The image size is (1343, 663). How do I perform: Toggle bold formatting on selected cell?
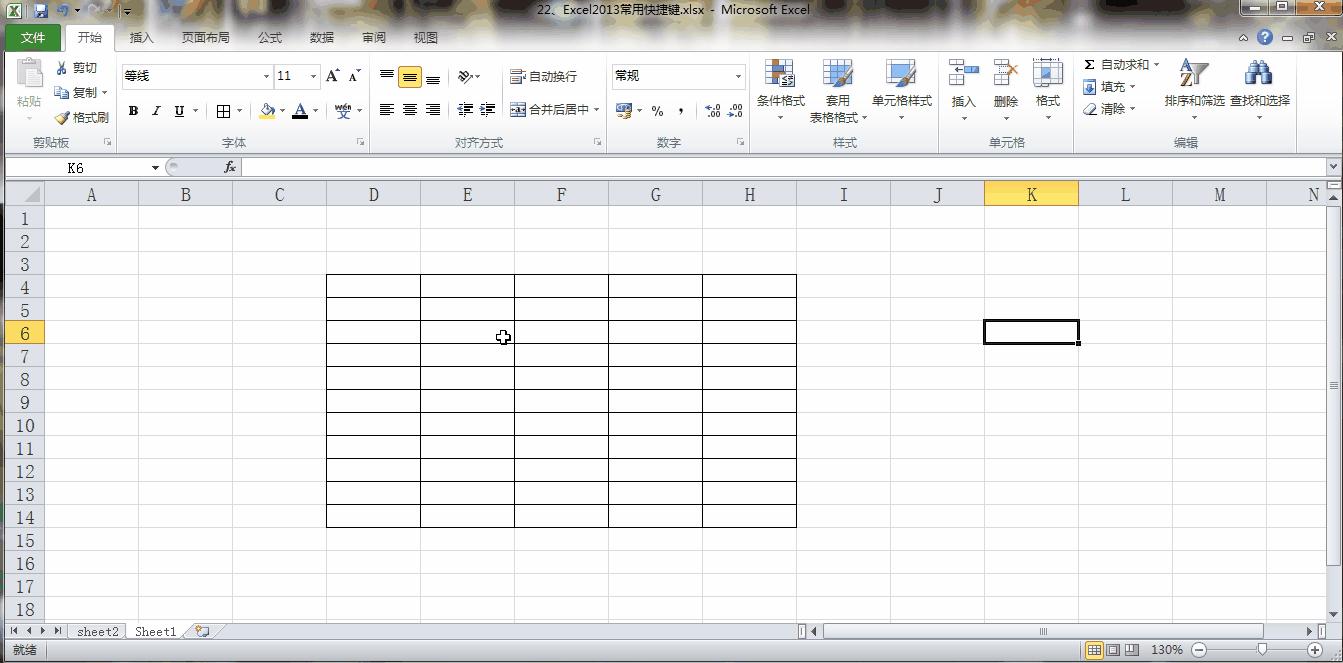point(133,111)
